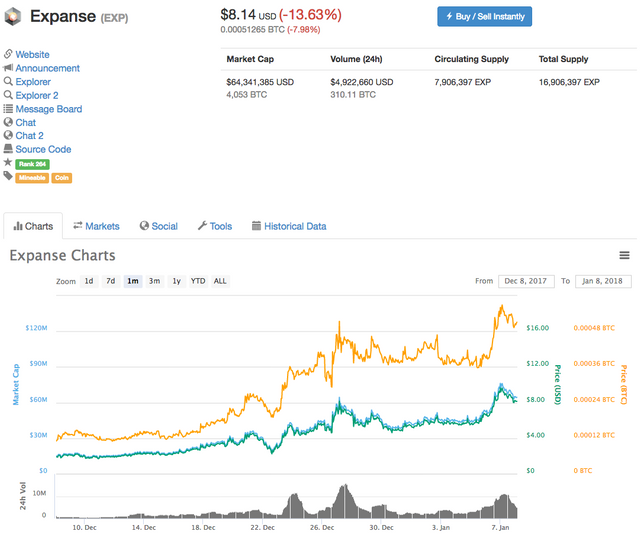Click the 7. Jan date axis label

(500, 527)
